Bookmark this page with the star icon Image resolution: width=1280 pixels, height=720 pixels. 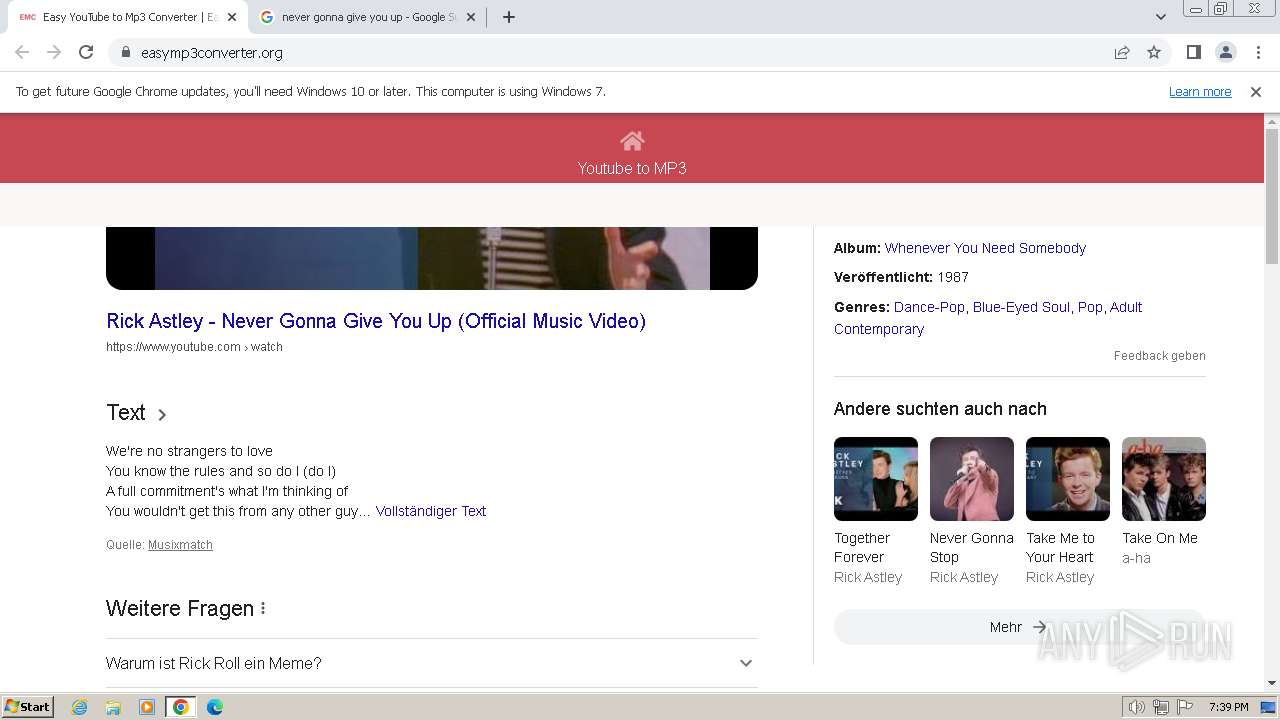click(x=1154, y=52)
